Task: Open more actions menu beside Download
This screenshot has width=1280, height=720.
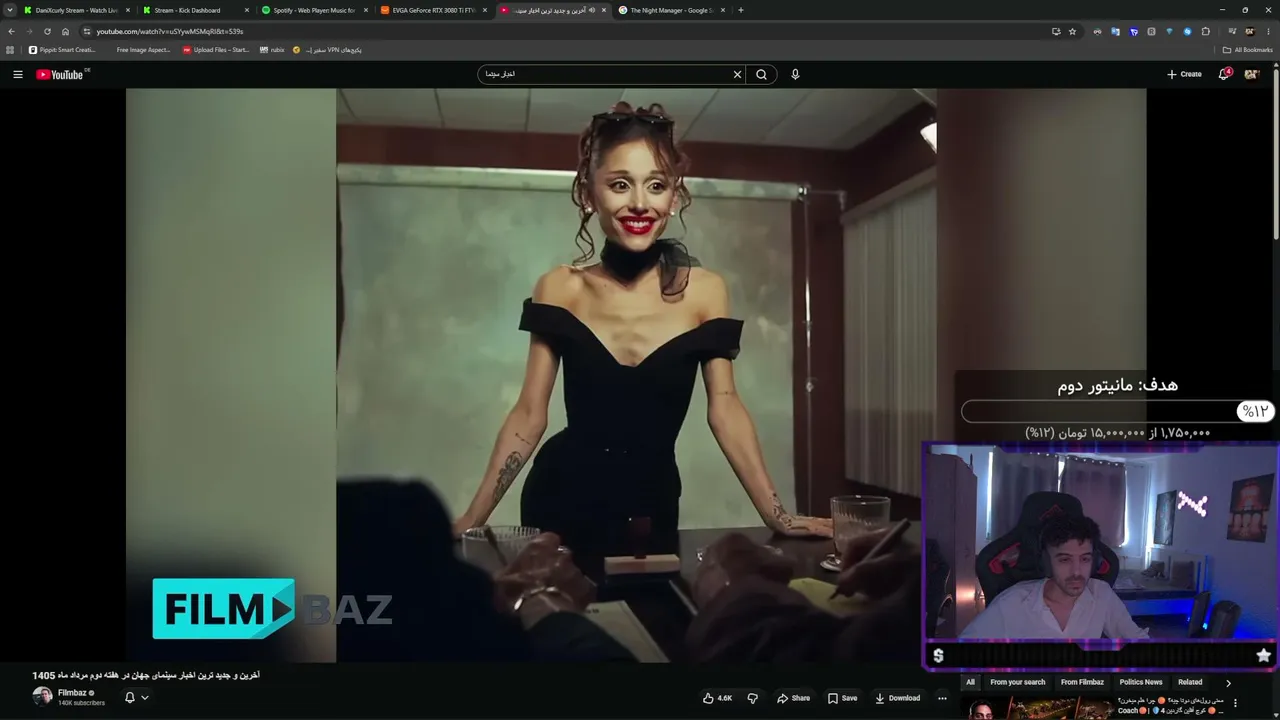Action: coord(942,698)
